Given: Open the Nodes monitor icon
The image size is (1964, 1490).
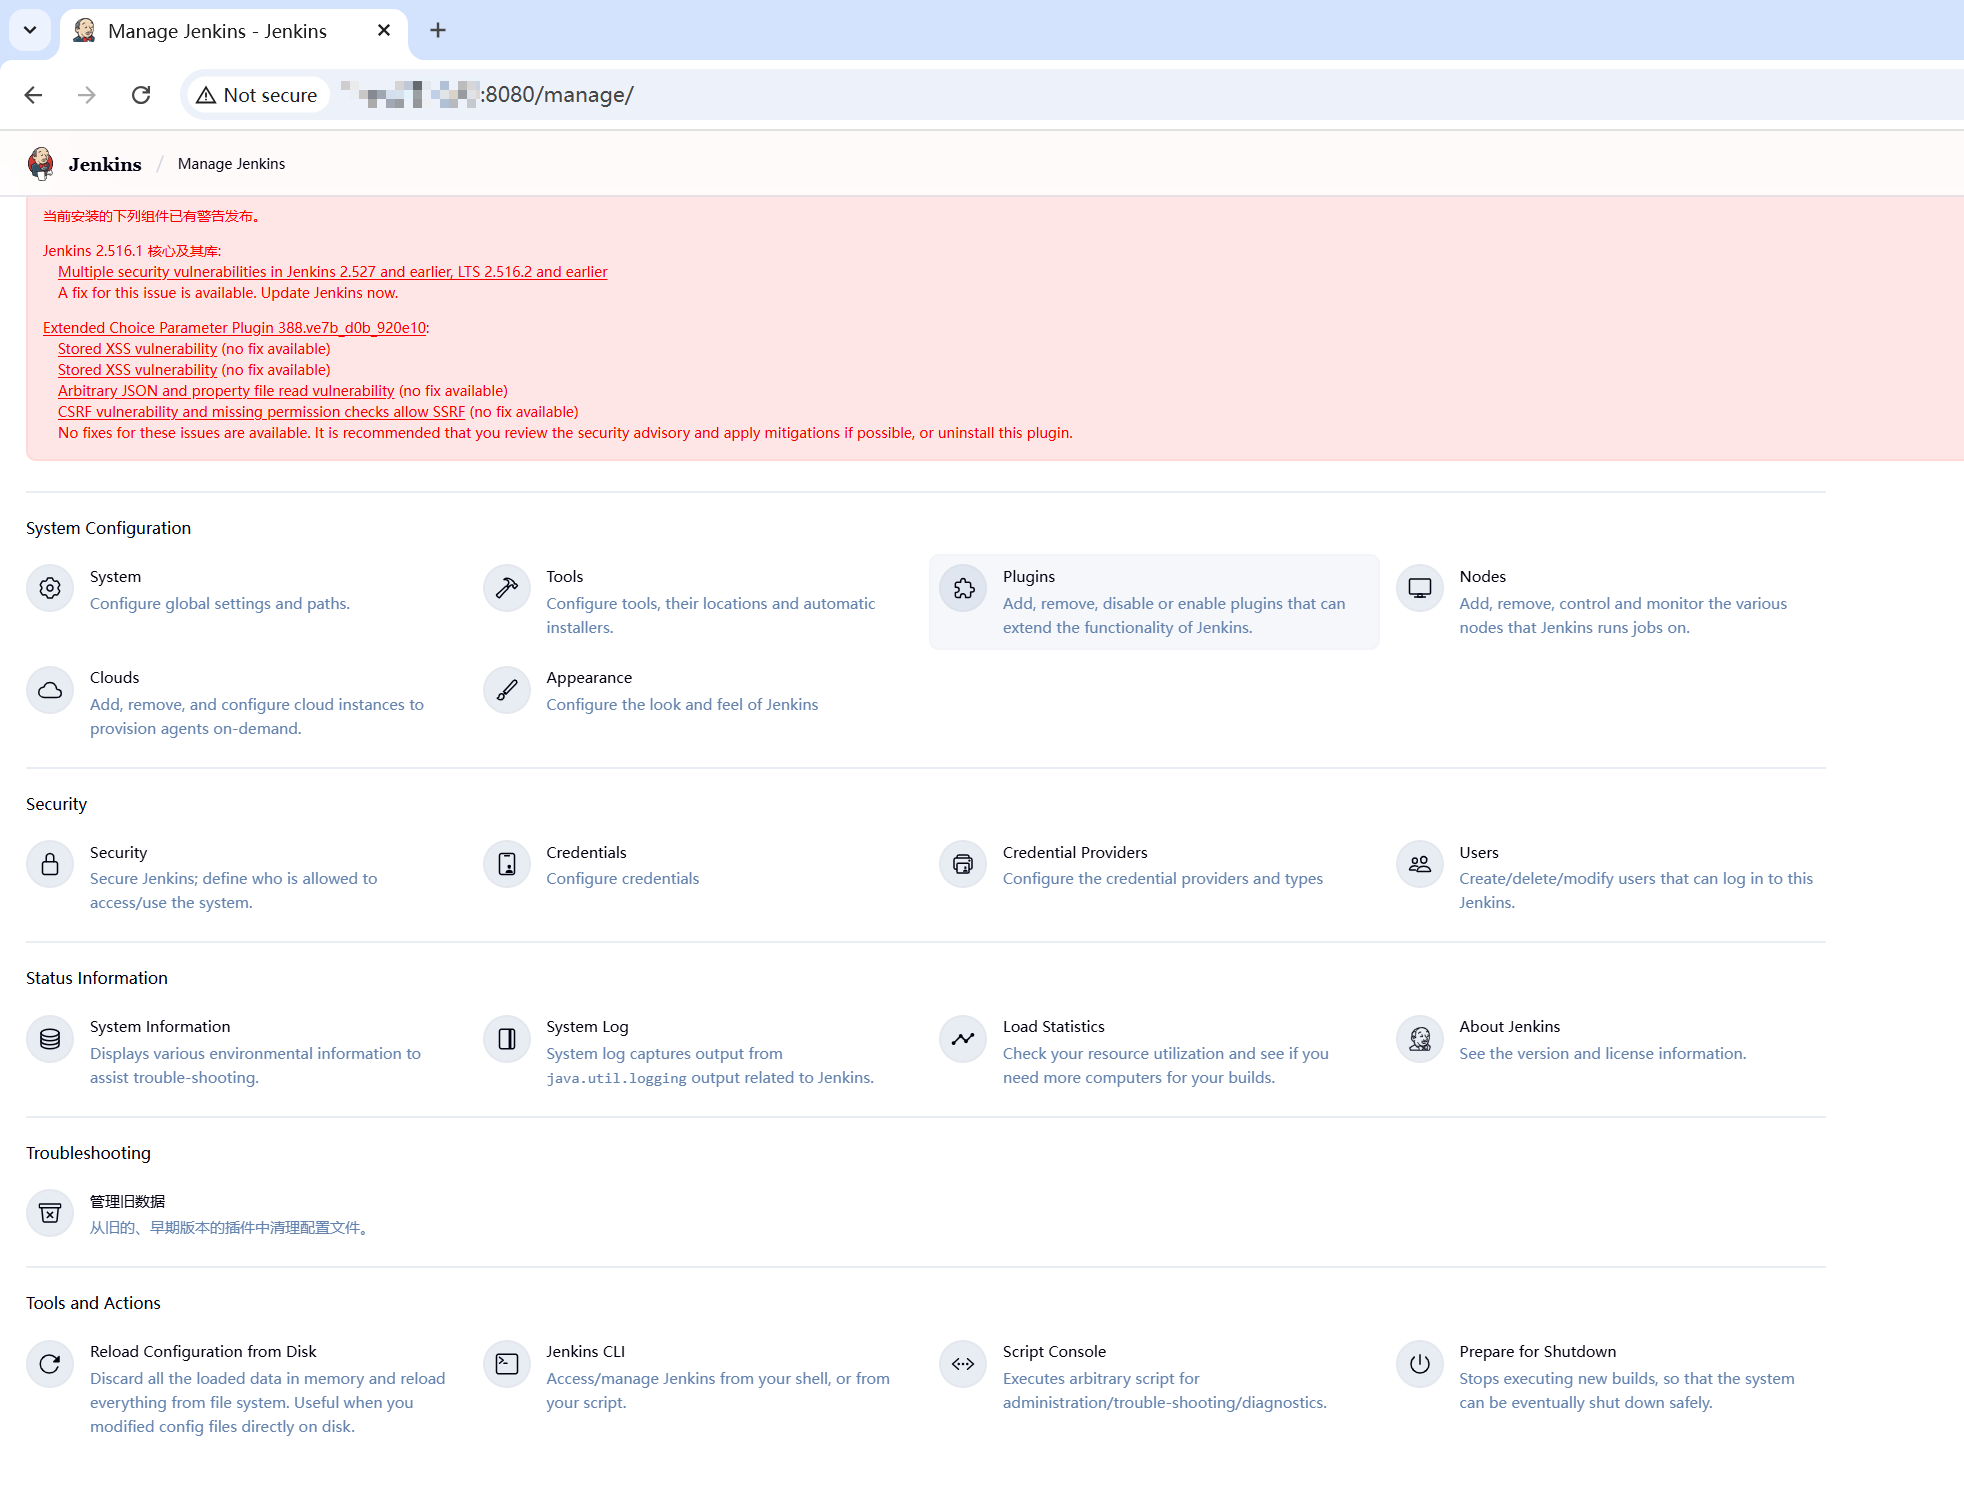Looking at the screenshot, I should [x=1420, y=589].
